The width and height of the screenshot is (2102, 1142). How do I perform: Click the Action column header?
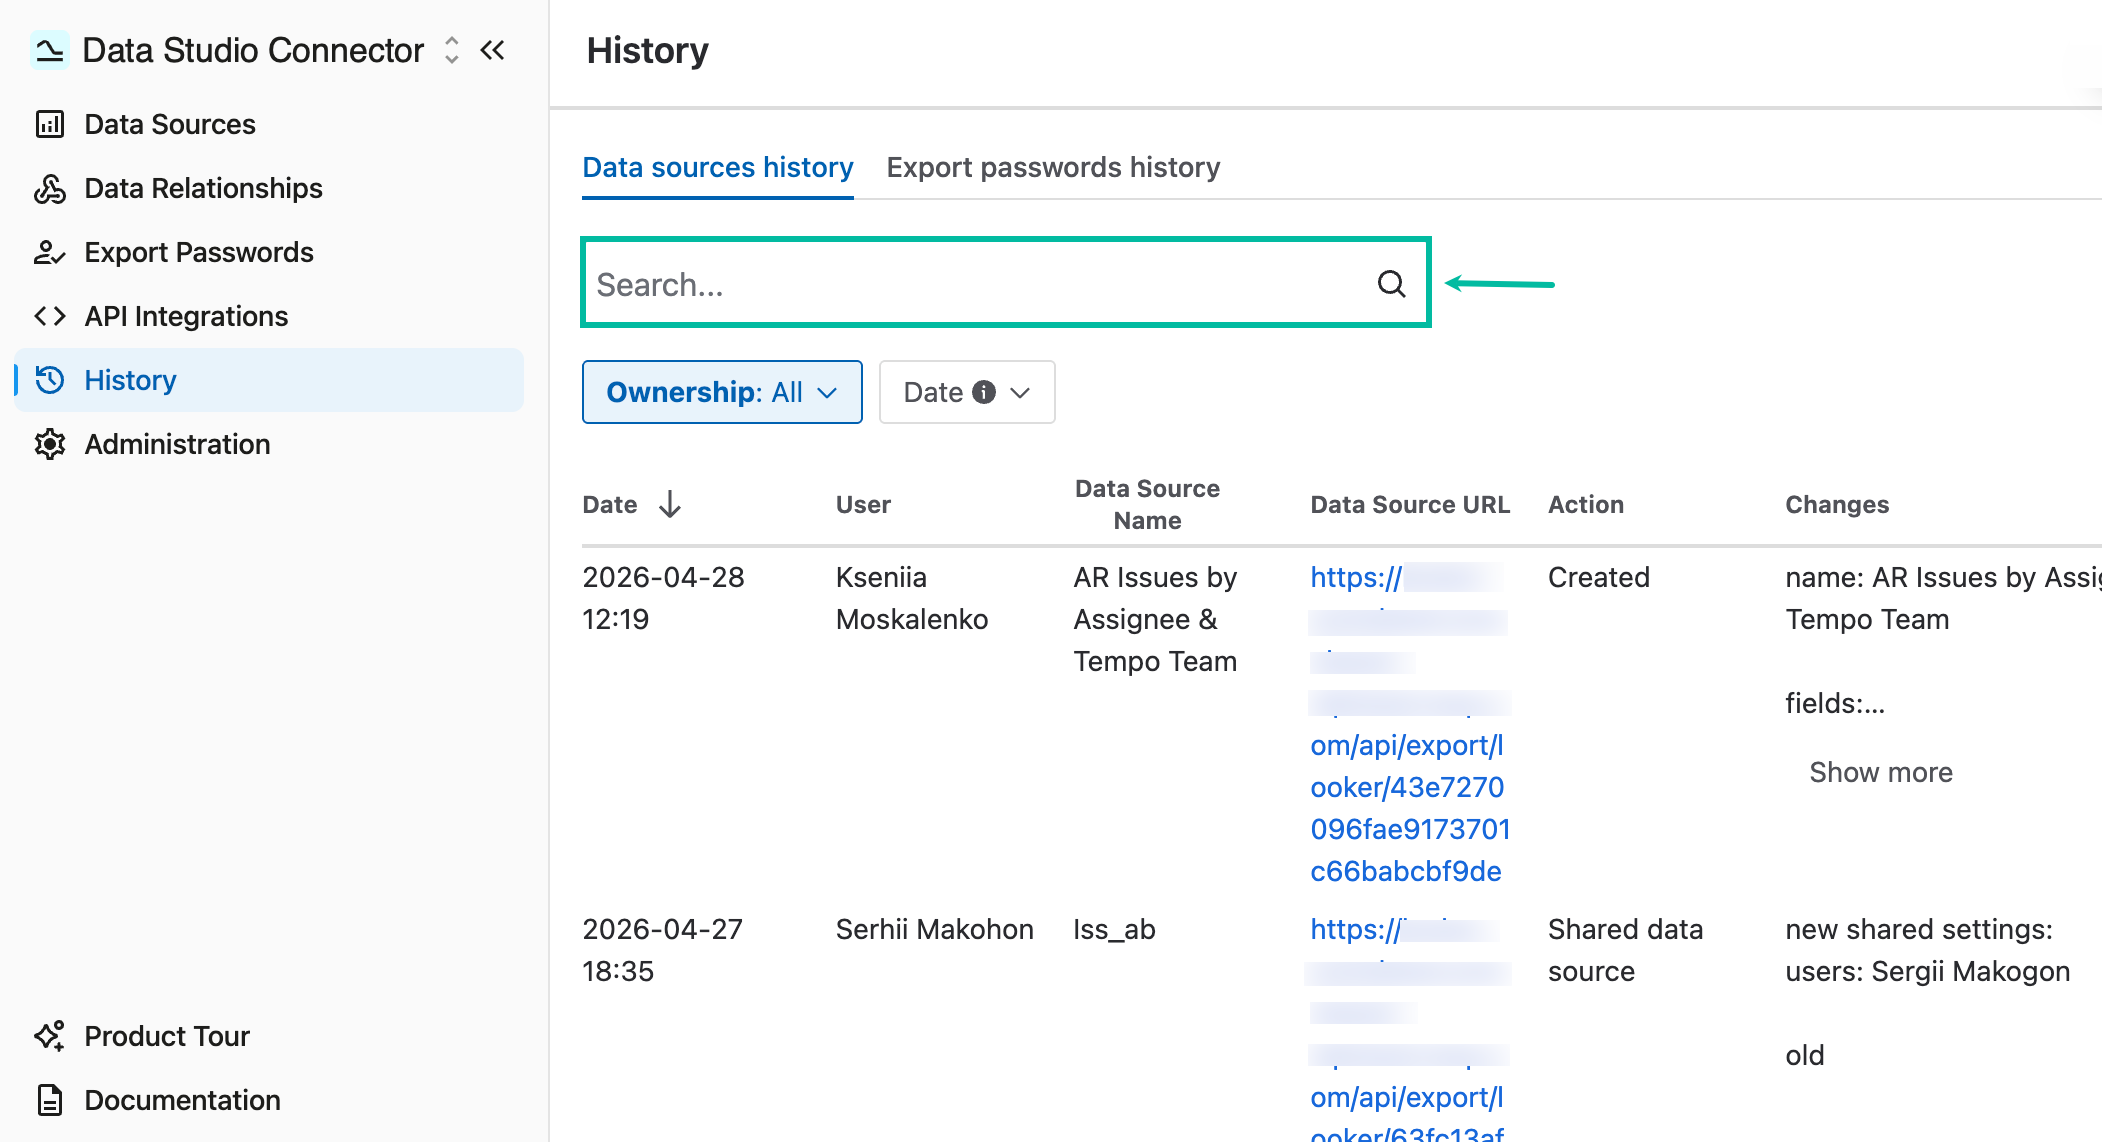coord(1585,504)
